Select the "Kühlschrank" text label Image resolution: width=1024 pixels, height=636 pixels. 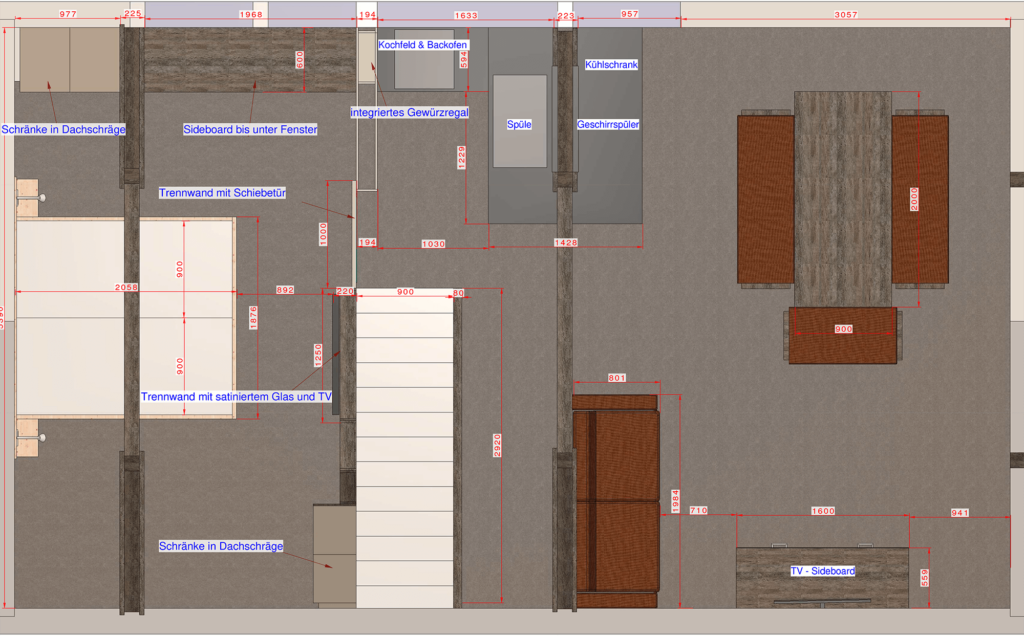tap(611, 65)
